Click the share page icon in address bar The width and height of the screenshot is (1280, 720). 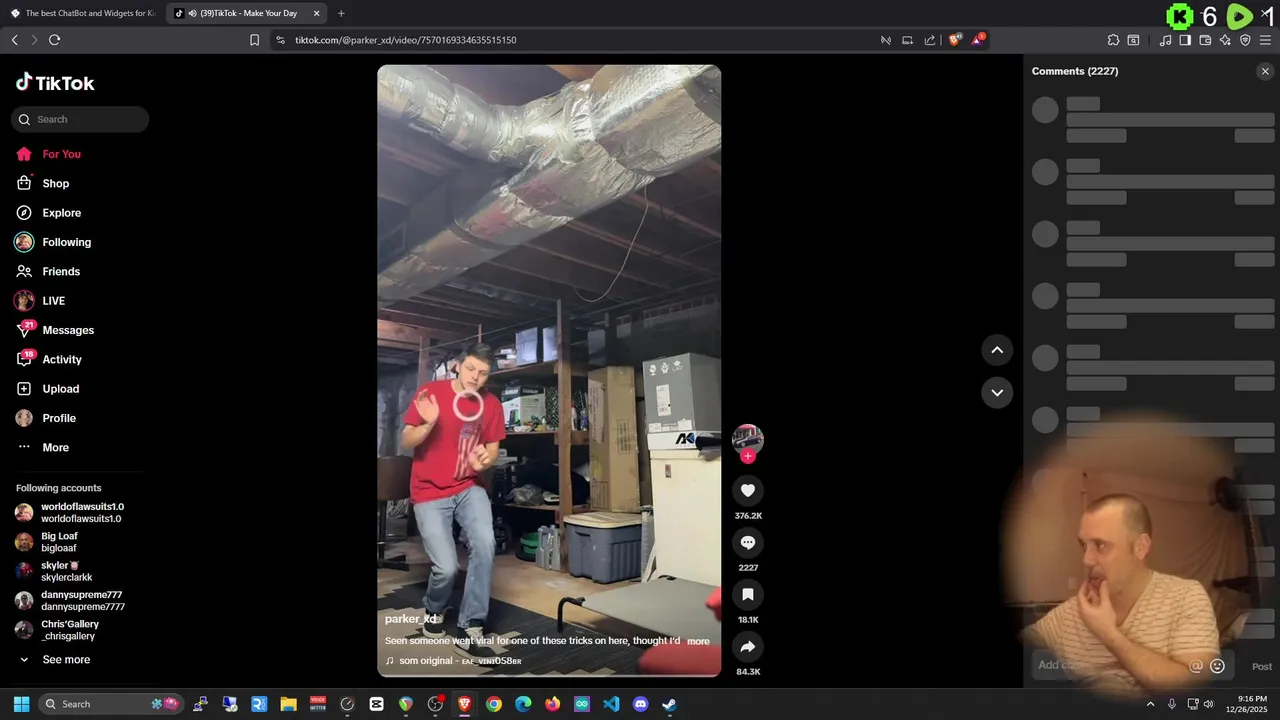(930, 40)
